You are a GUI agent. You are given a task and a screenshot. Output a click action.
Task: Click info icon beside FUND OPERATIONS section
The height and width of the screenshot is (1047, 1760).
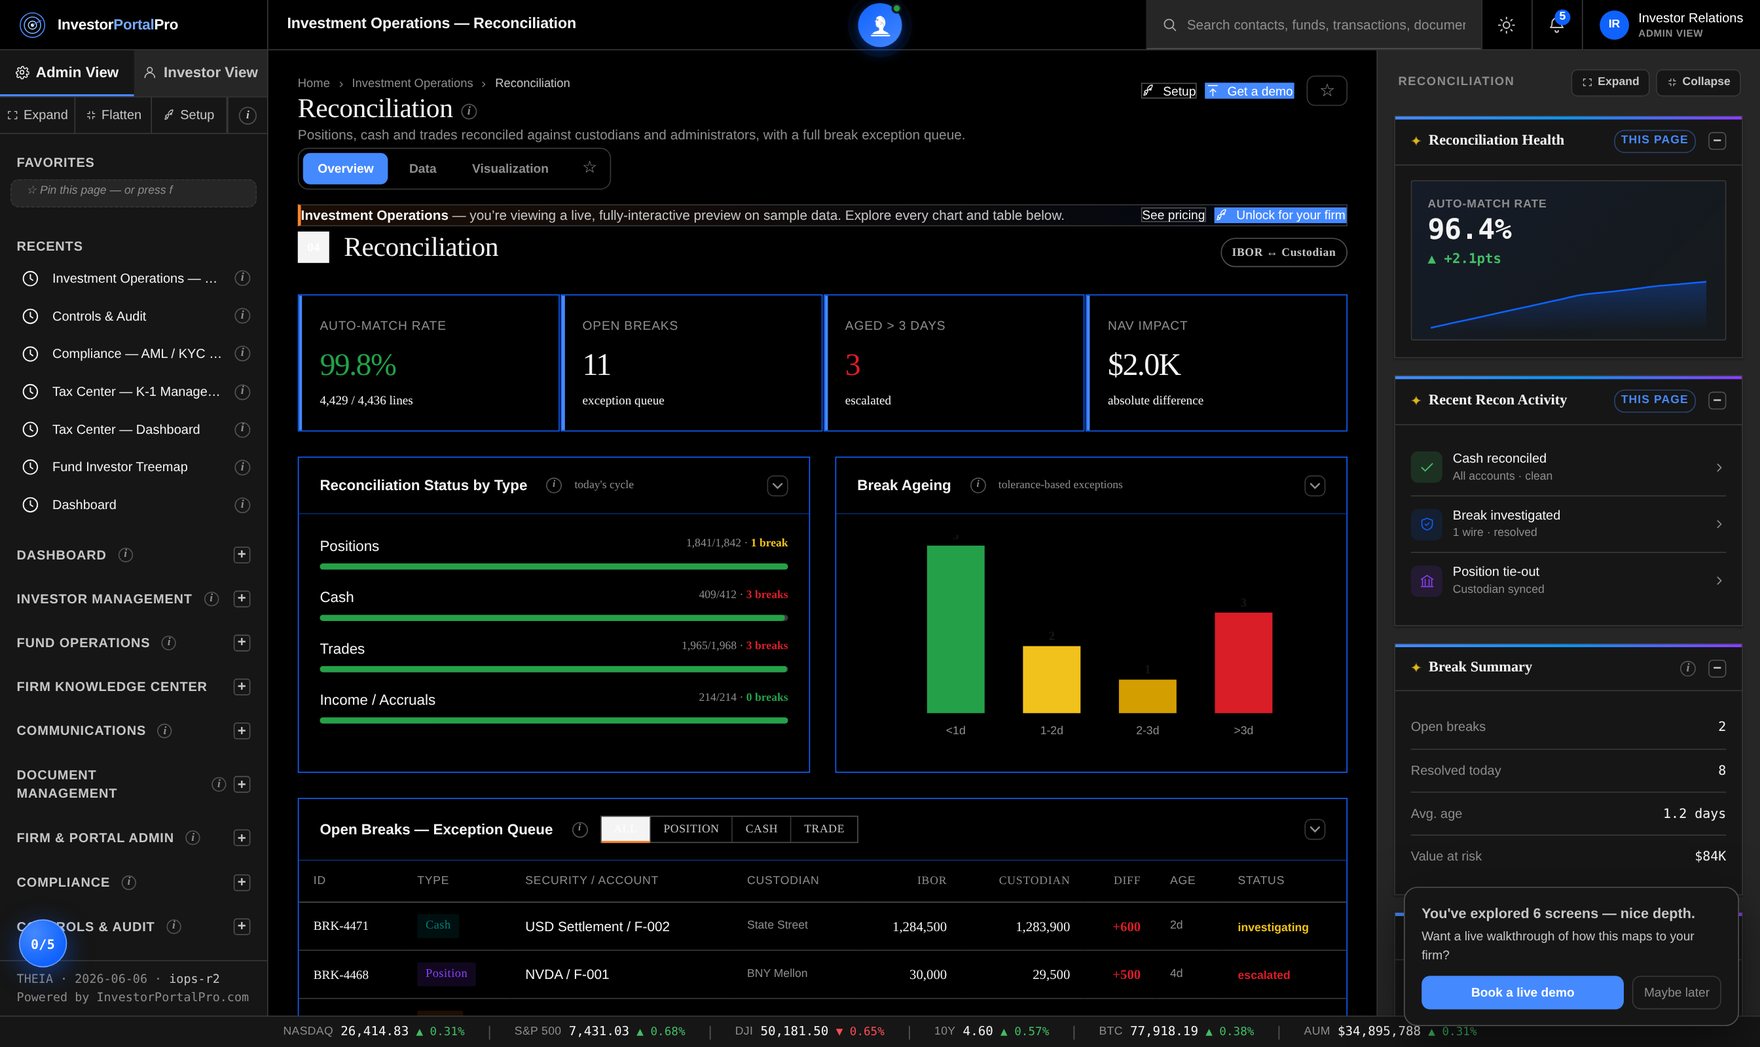[169, 643]
